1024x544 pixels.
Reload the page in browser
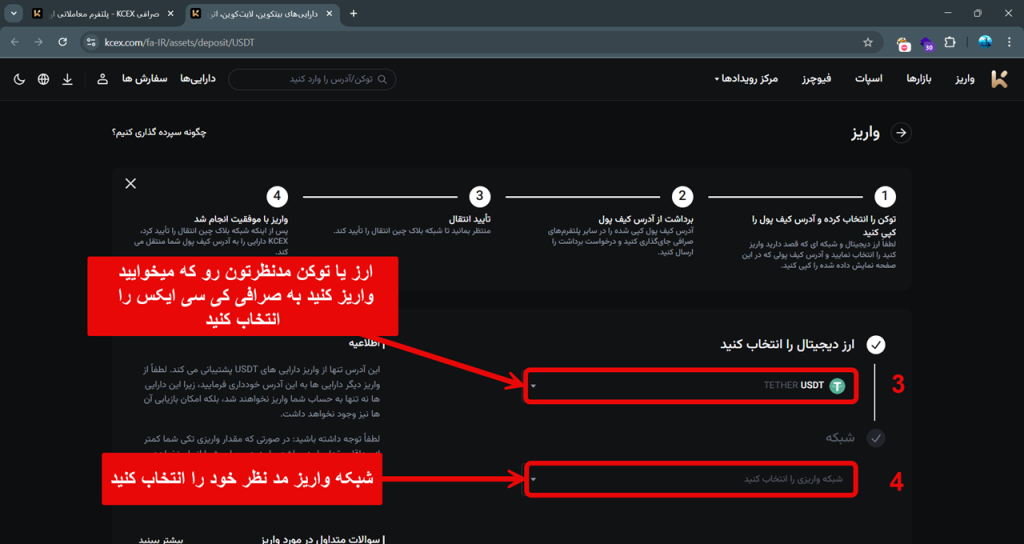[x=63, y=42]
